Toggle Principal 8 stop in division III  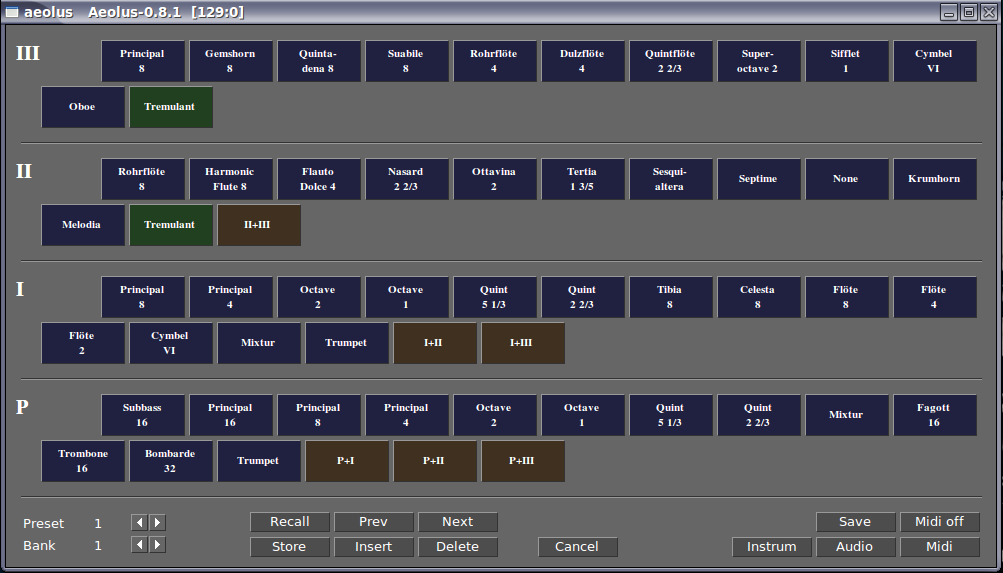tap(143, 61)
